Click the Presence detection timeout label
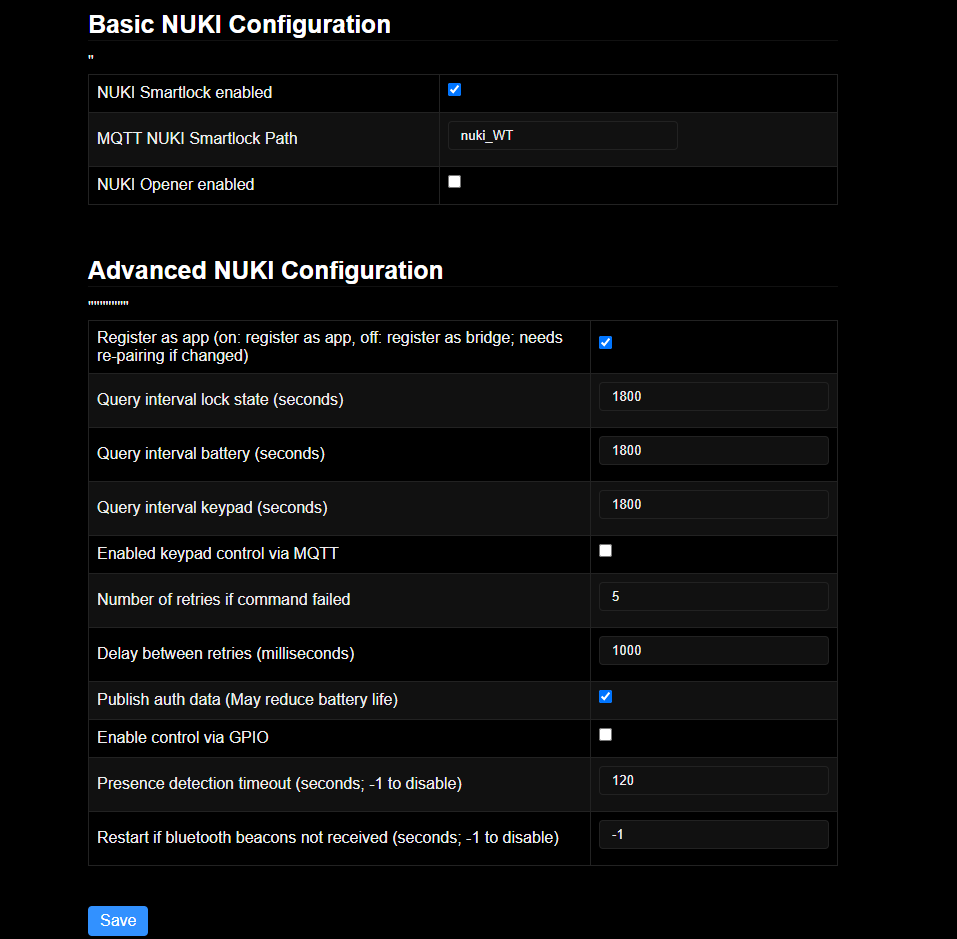 (x=280, y=783)
